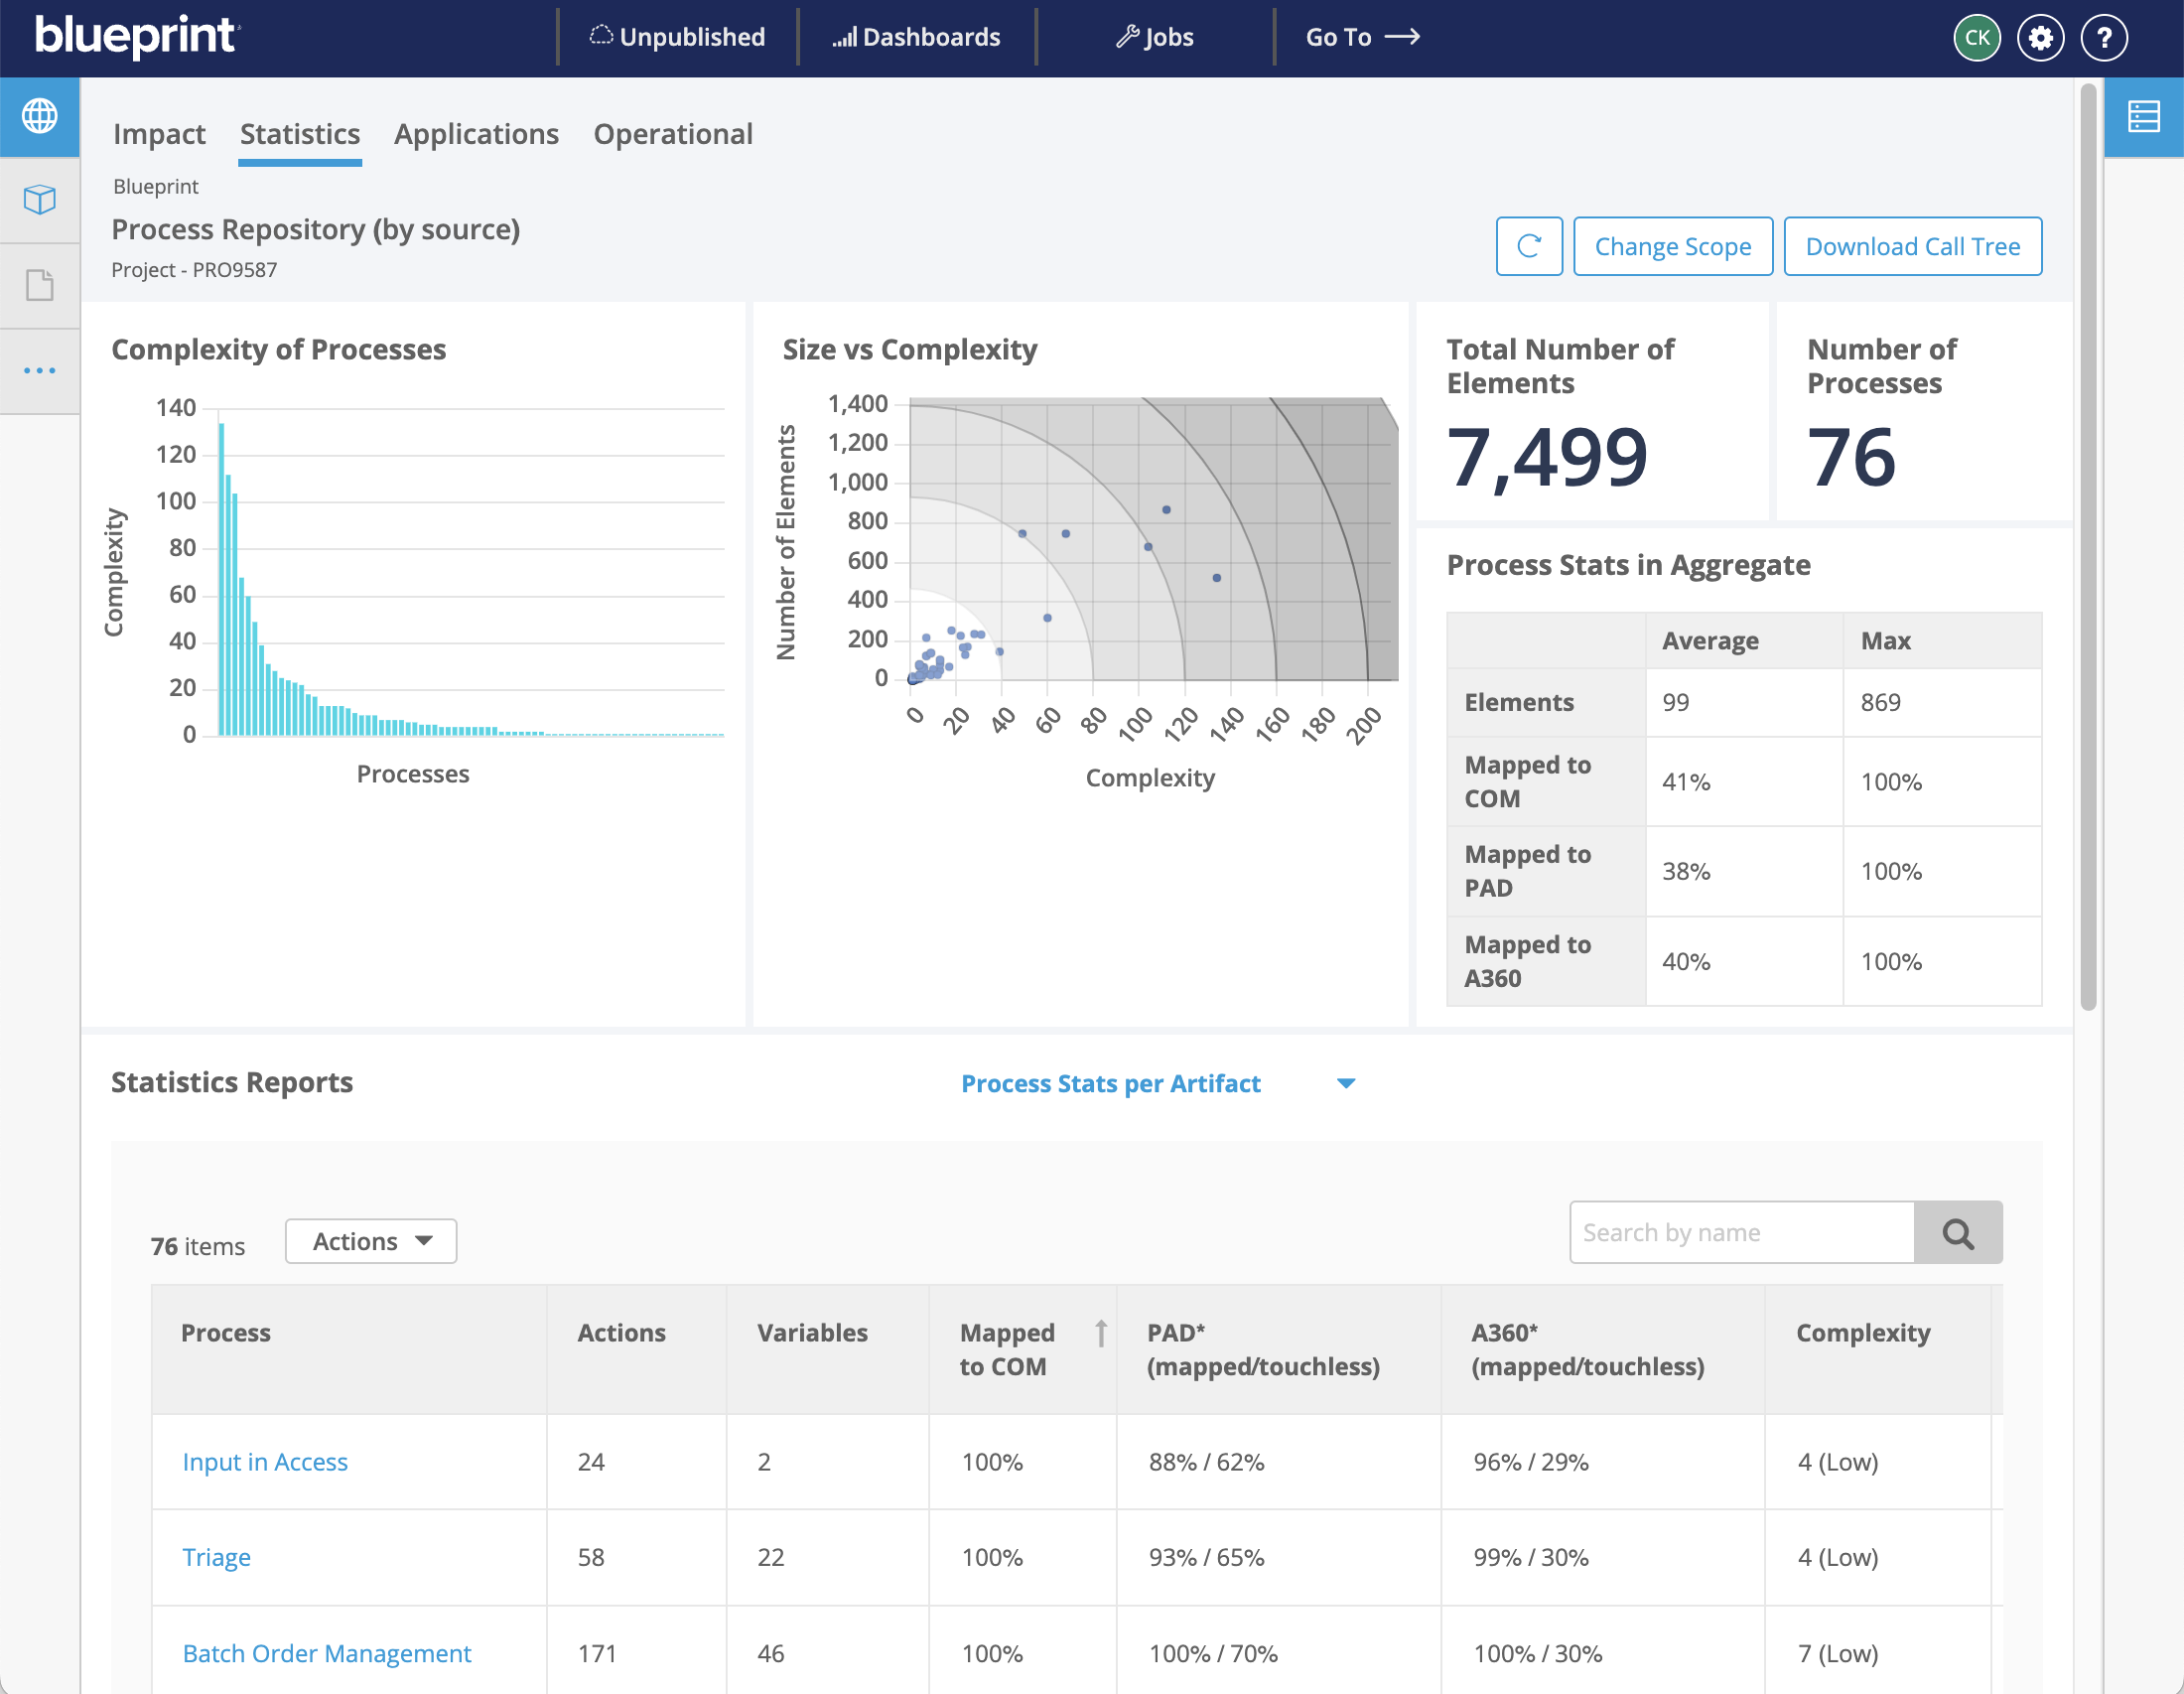Open the Batch Order Management link
Image resolution: width=2184 pixels, height=1694 pixels.
click(327, 1653)
